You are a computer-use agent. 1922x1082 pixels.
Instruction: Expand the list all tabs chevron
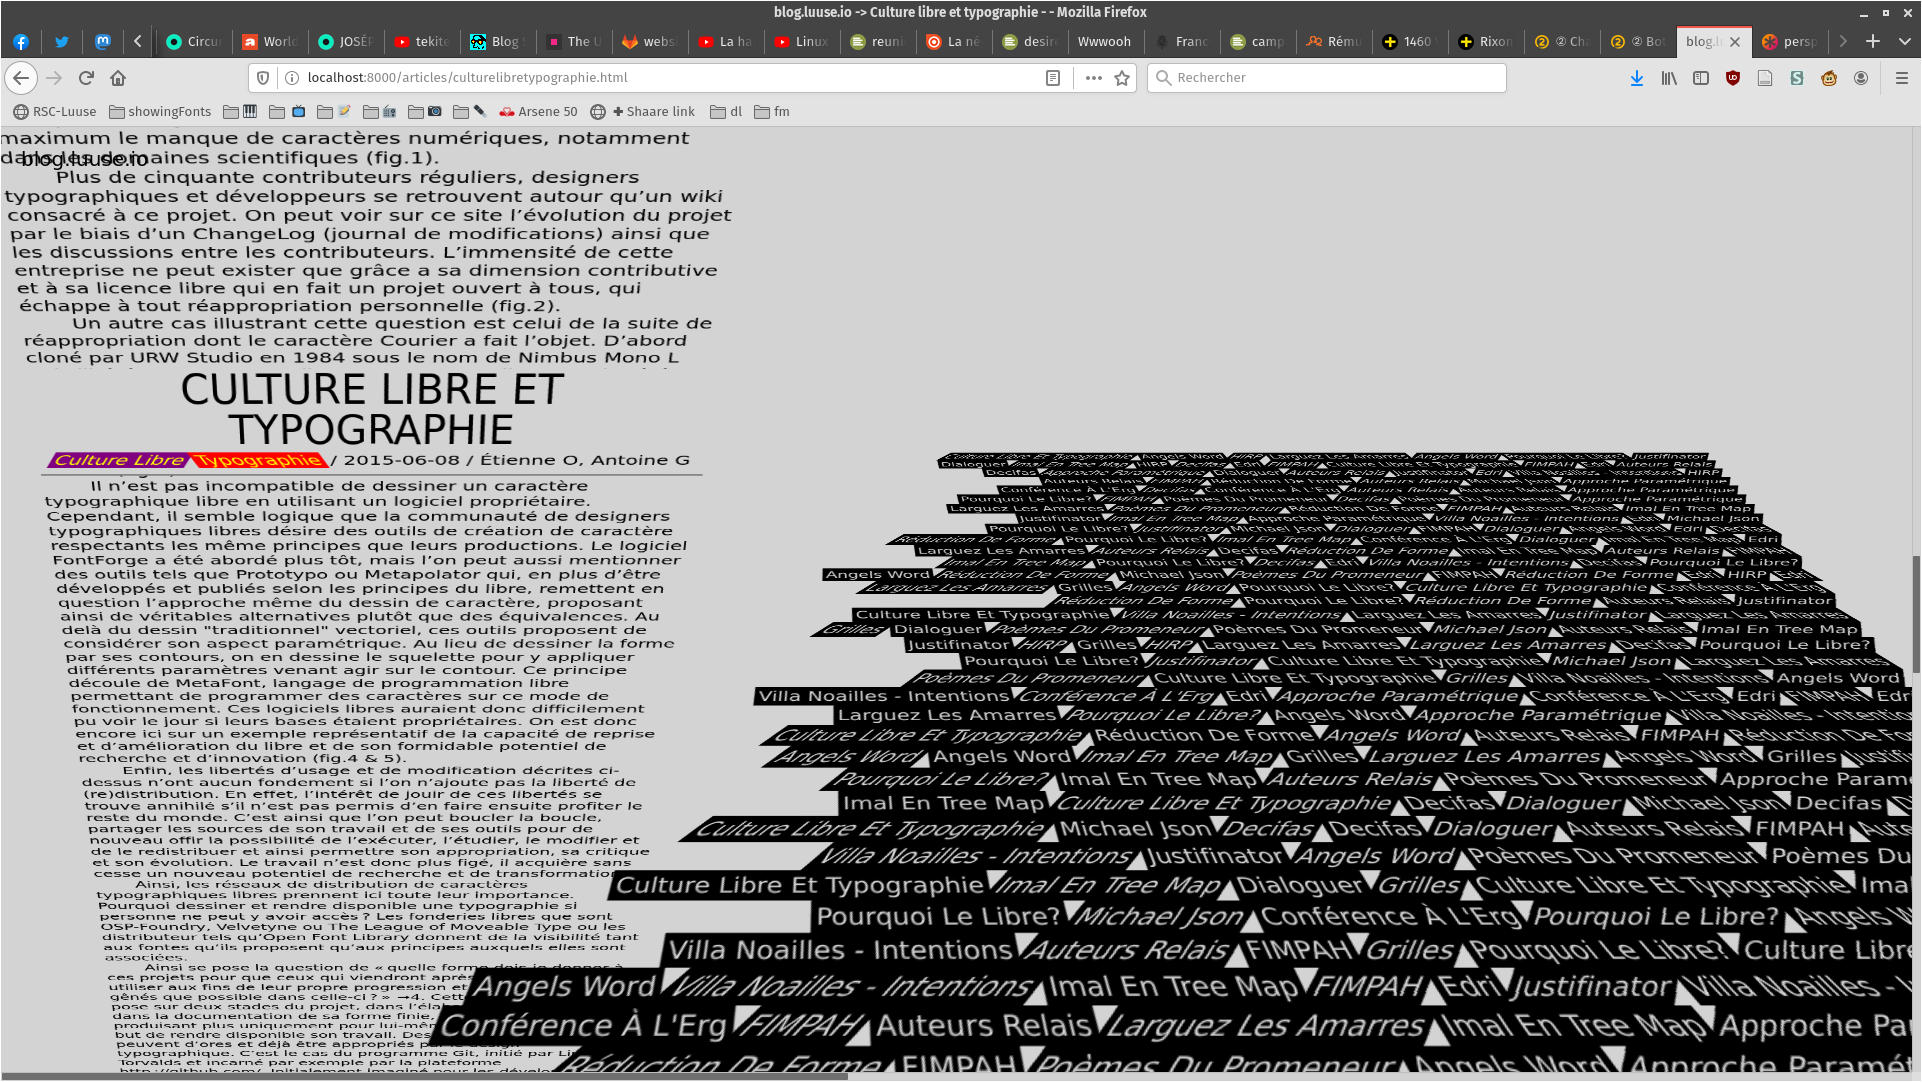tap(1905, 41)
